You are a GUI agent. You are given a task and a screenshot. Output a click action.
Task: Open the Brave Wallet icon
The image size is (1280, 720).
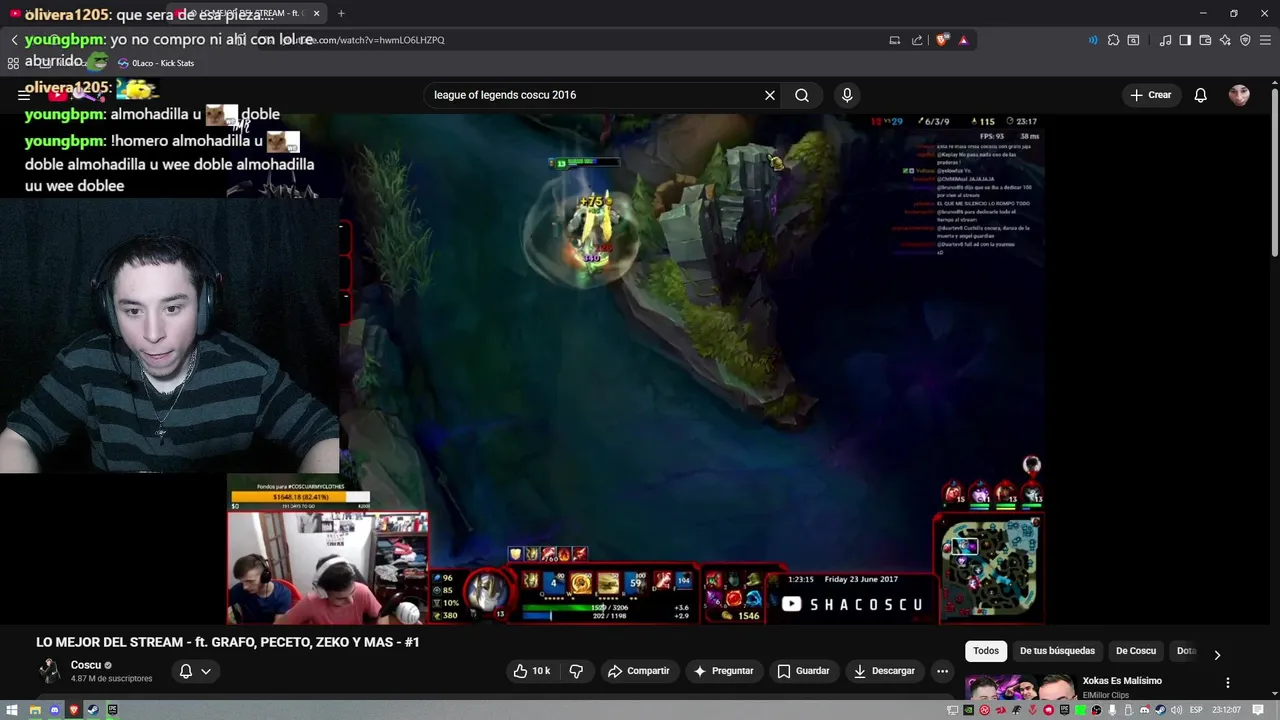pyautogui.click(x=1205, y=40)
